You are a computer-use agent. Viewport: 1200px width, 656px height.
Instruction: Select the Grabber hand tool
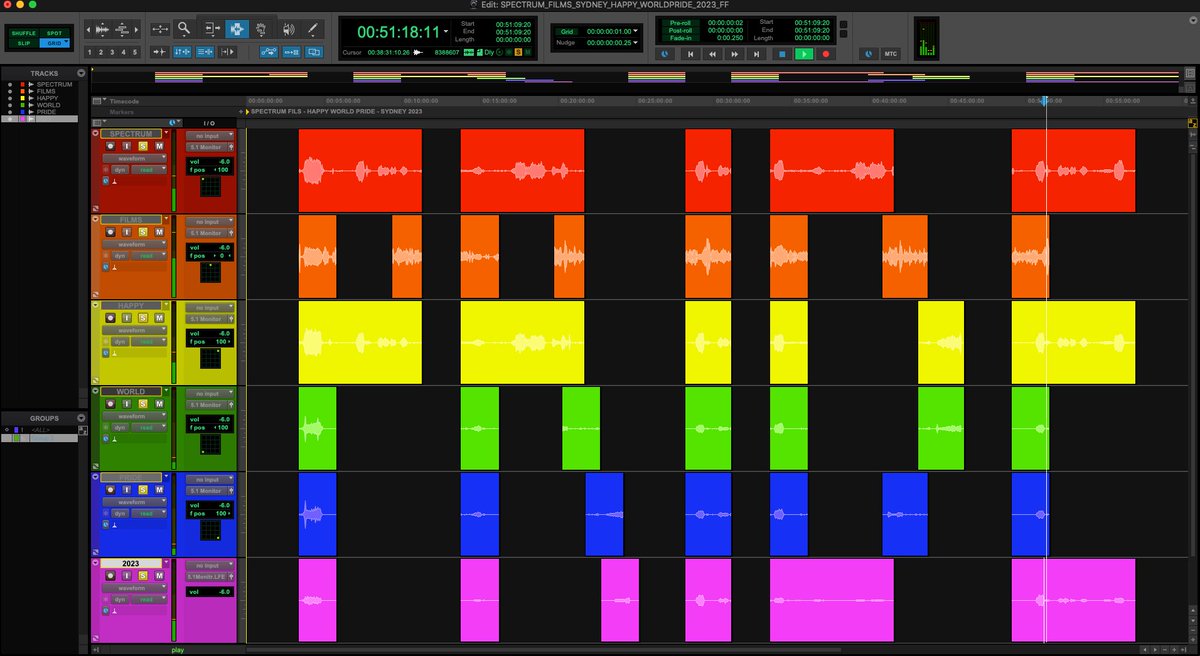click(x=261, y=29)
